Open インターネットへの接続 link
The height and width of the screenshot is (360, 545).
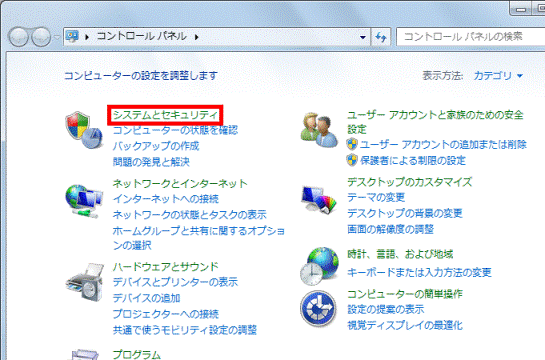[166, 199]
